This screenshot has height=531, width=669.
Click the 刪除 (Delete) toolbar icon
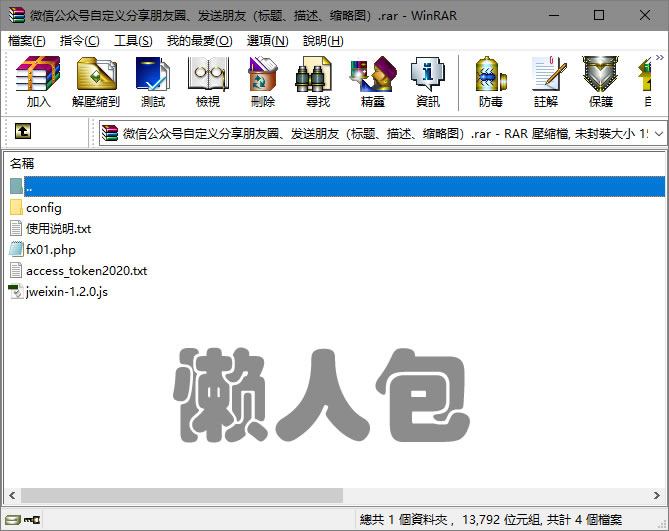pyautogui.click(x=263, y=82)
